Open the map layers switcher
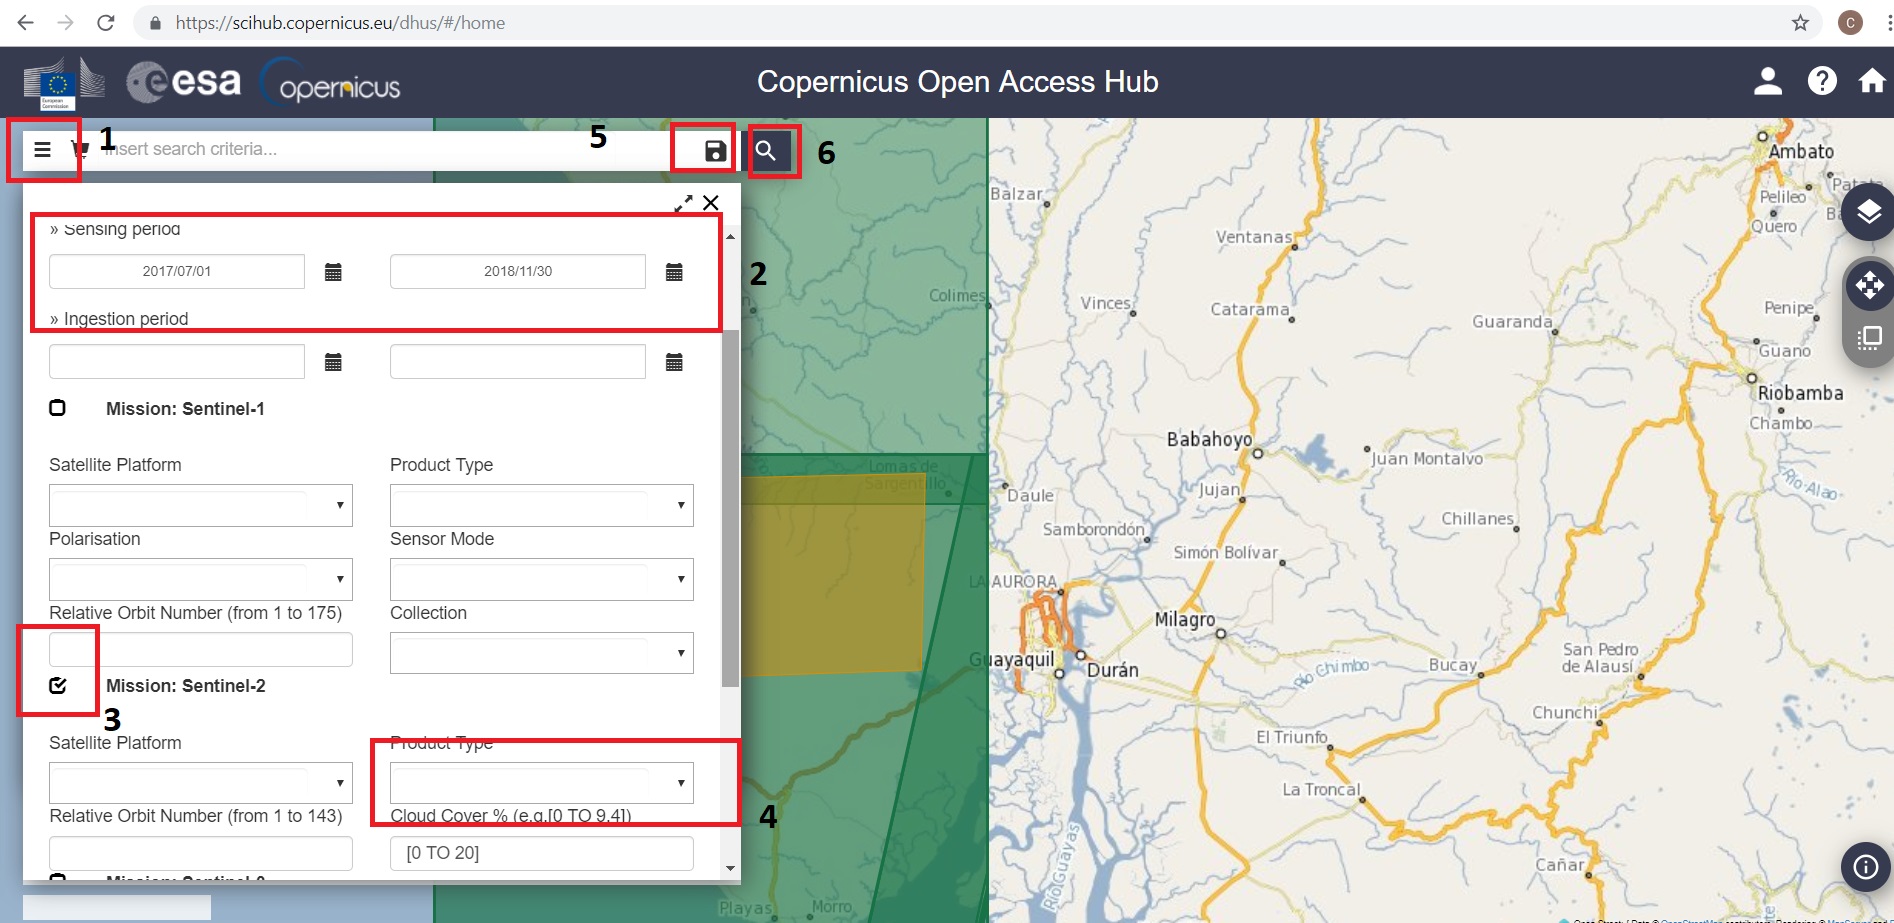 point(1868,212)
